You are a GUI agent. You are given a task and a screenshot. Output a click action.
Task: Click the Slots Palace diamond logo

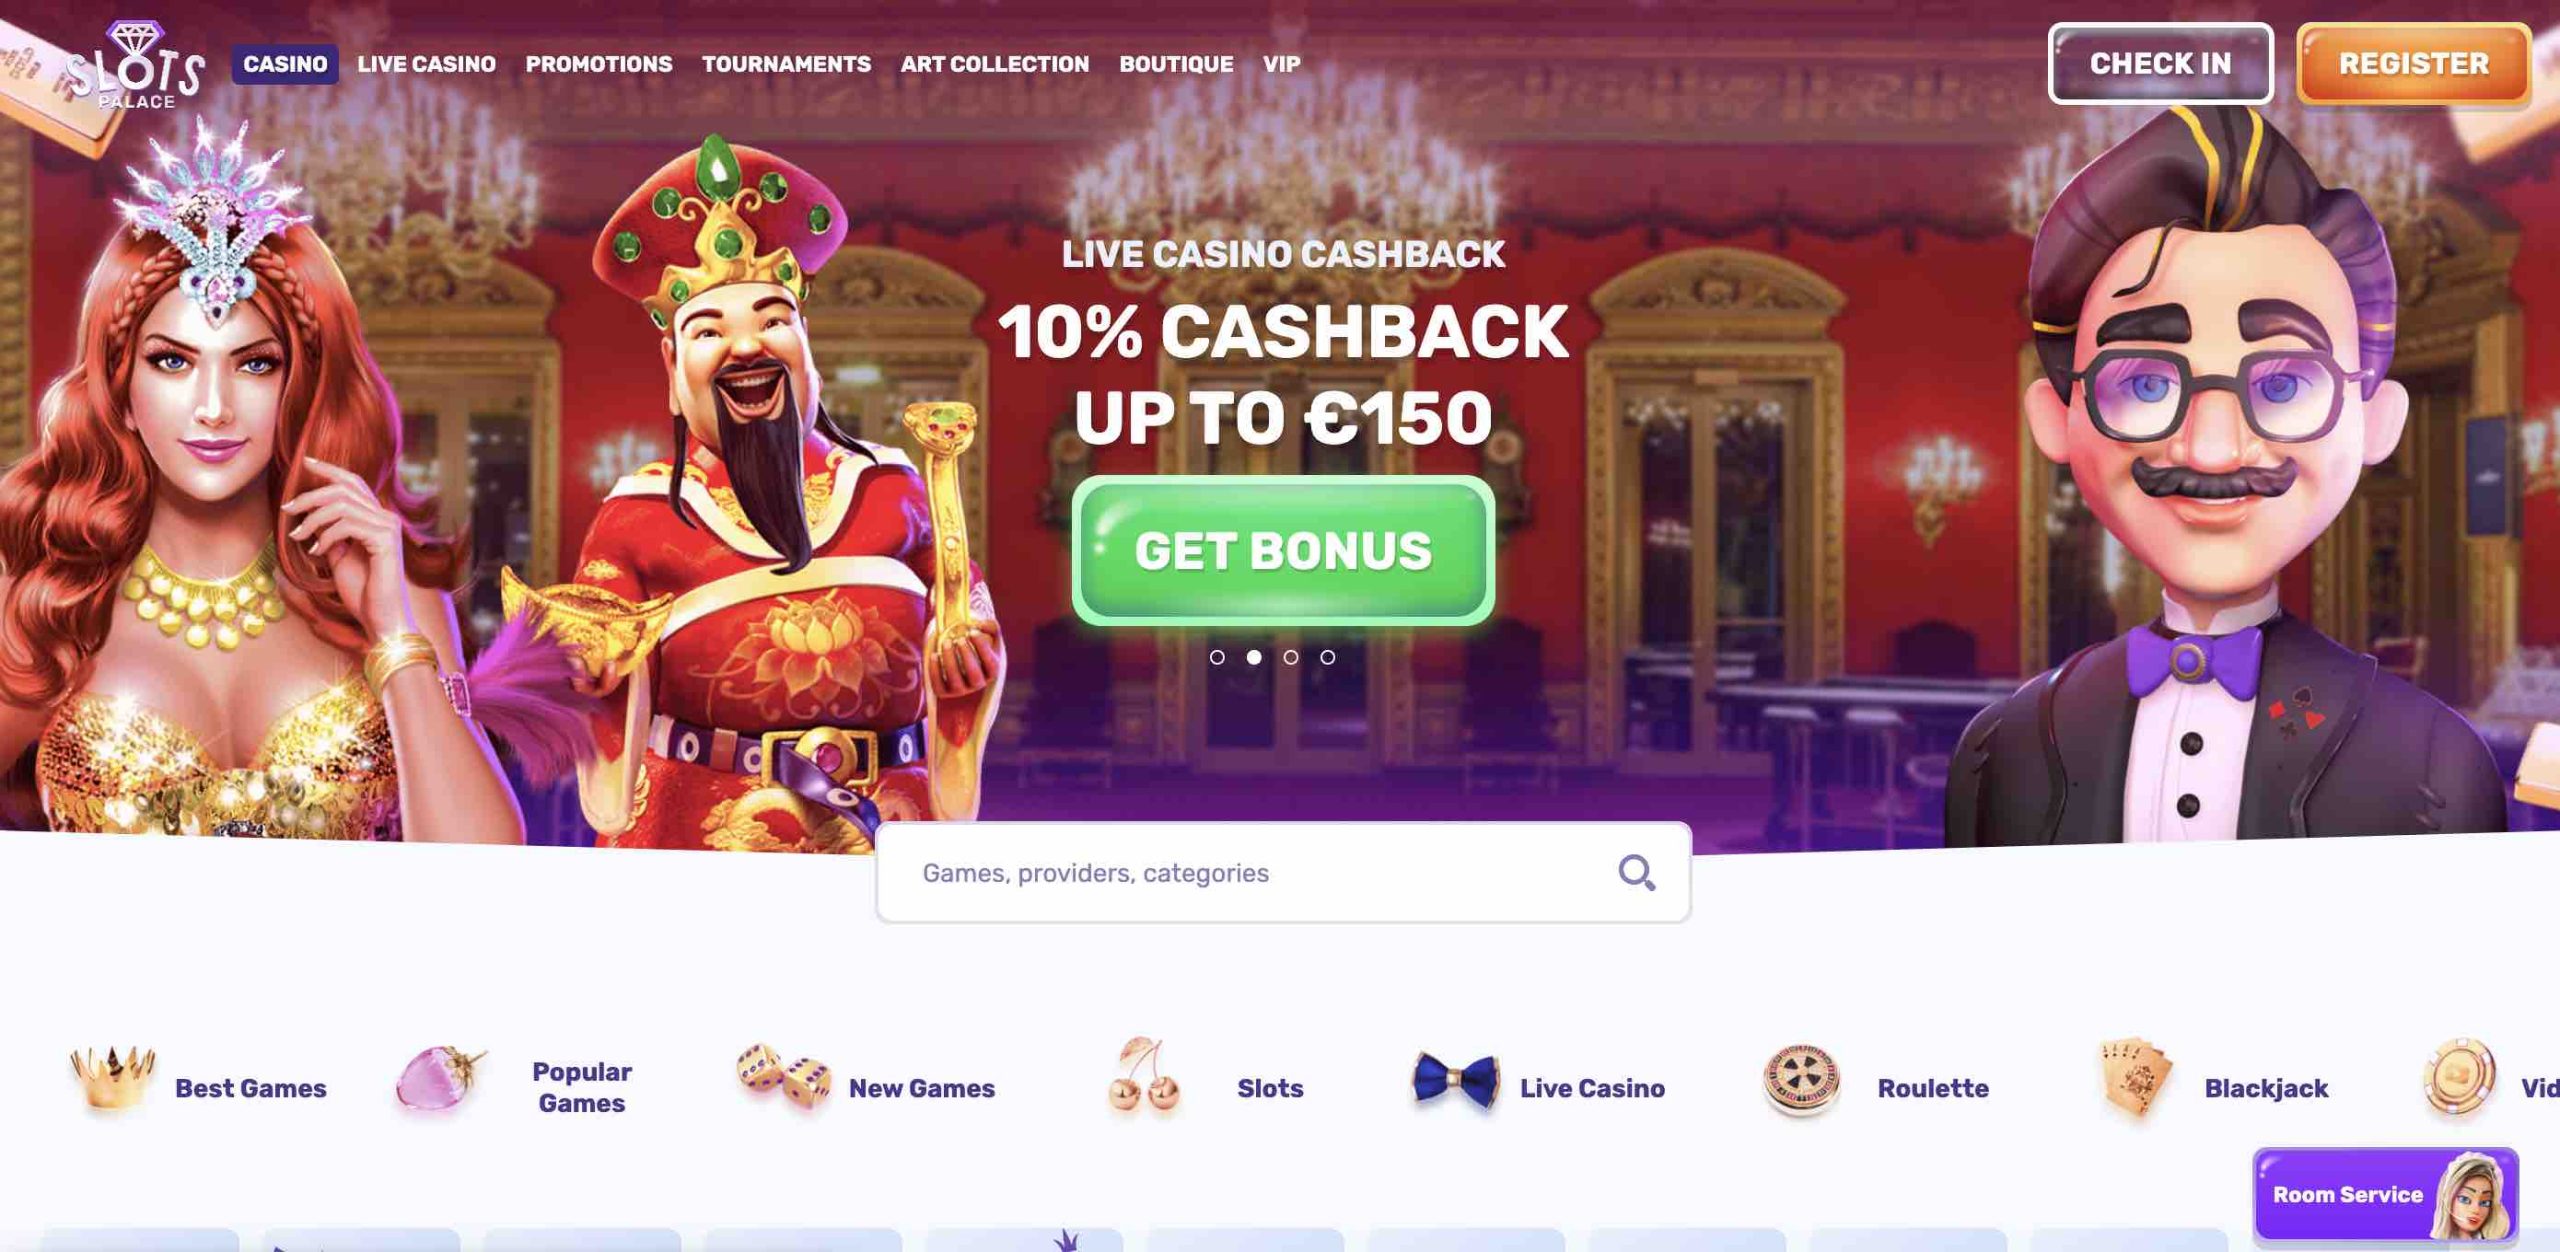click(x=136, y=65)
